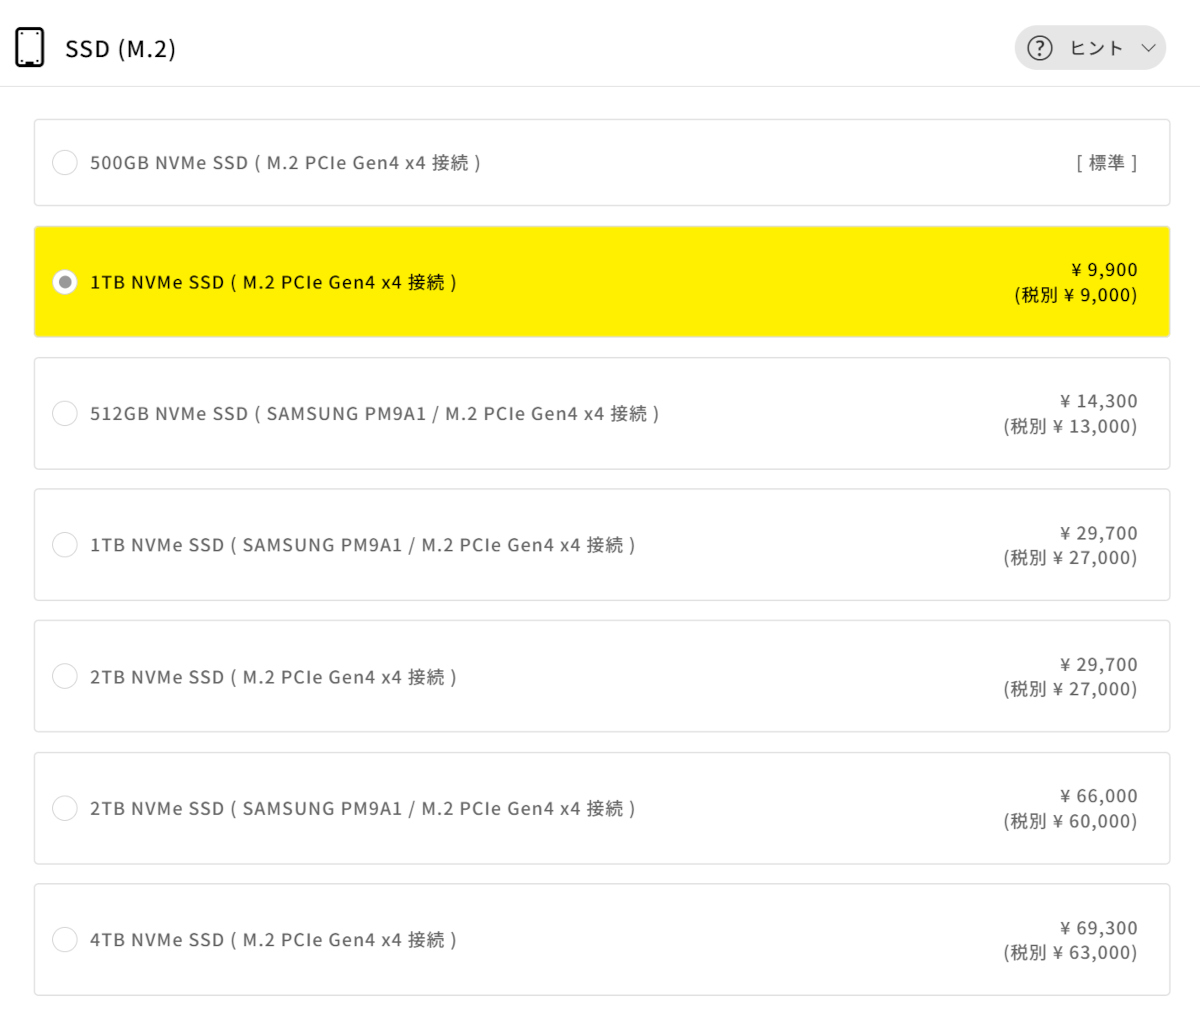1200x1033 pixels.
Task: Toggle the selected 1TB NVMe SSD radio
Action: point(65,282)
